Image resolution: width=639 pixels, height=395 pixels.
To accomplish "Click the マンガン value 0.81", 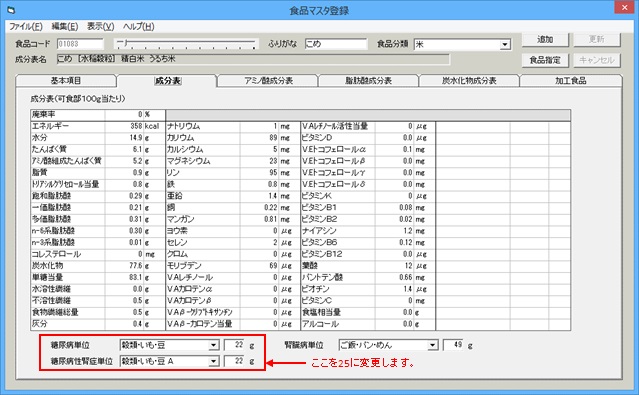I will pos(259,219).
